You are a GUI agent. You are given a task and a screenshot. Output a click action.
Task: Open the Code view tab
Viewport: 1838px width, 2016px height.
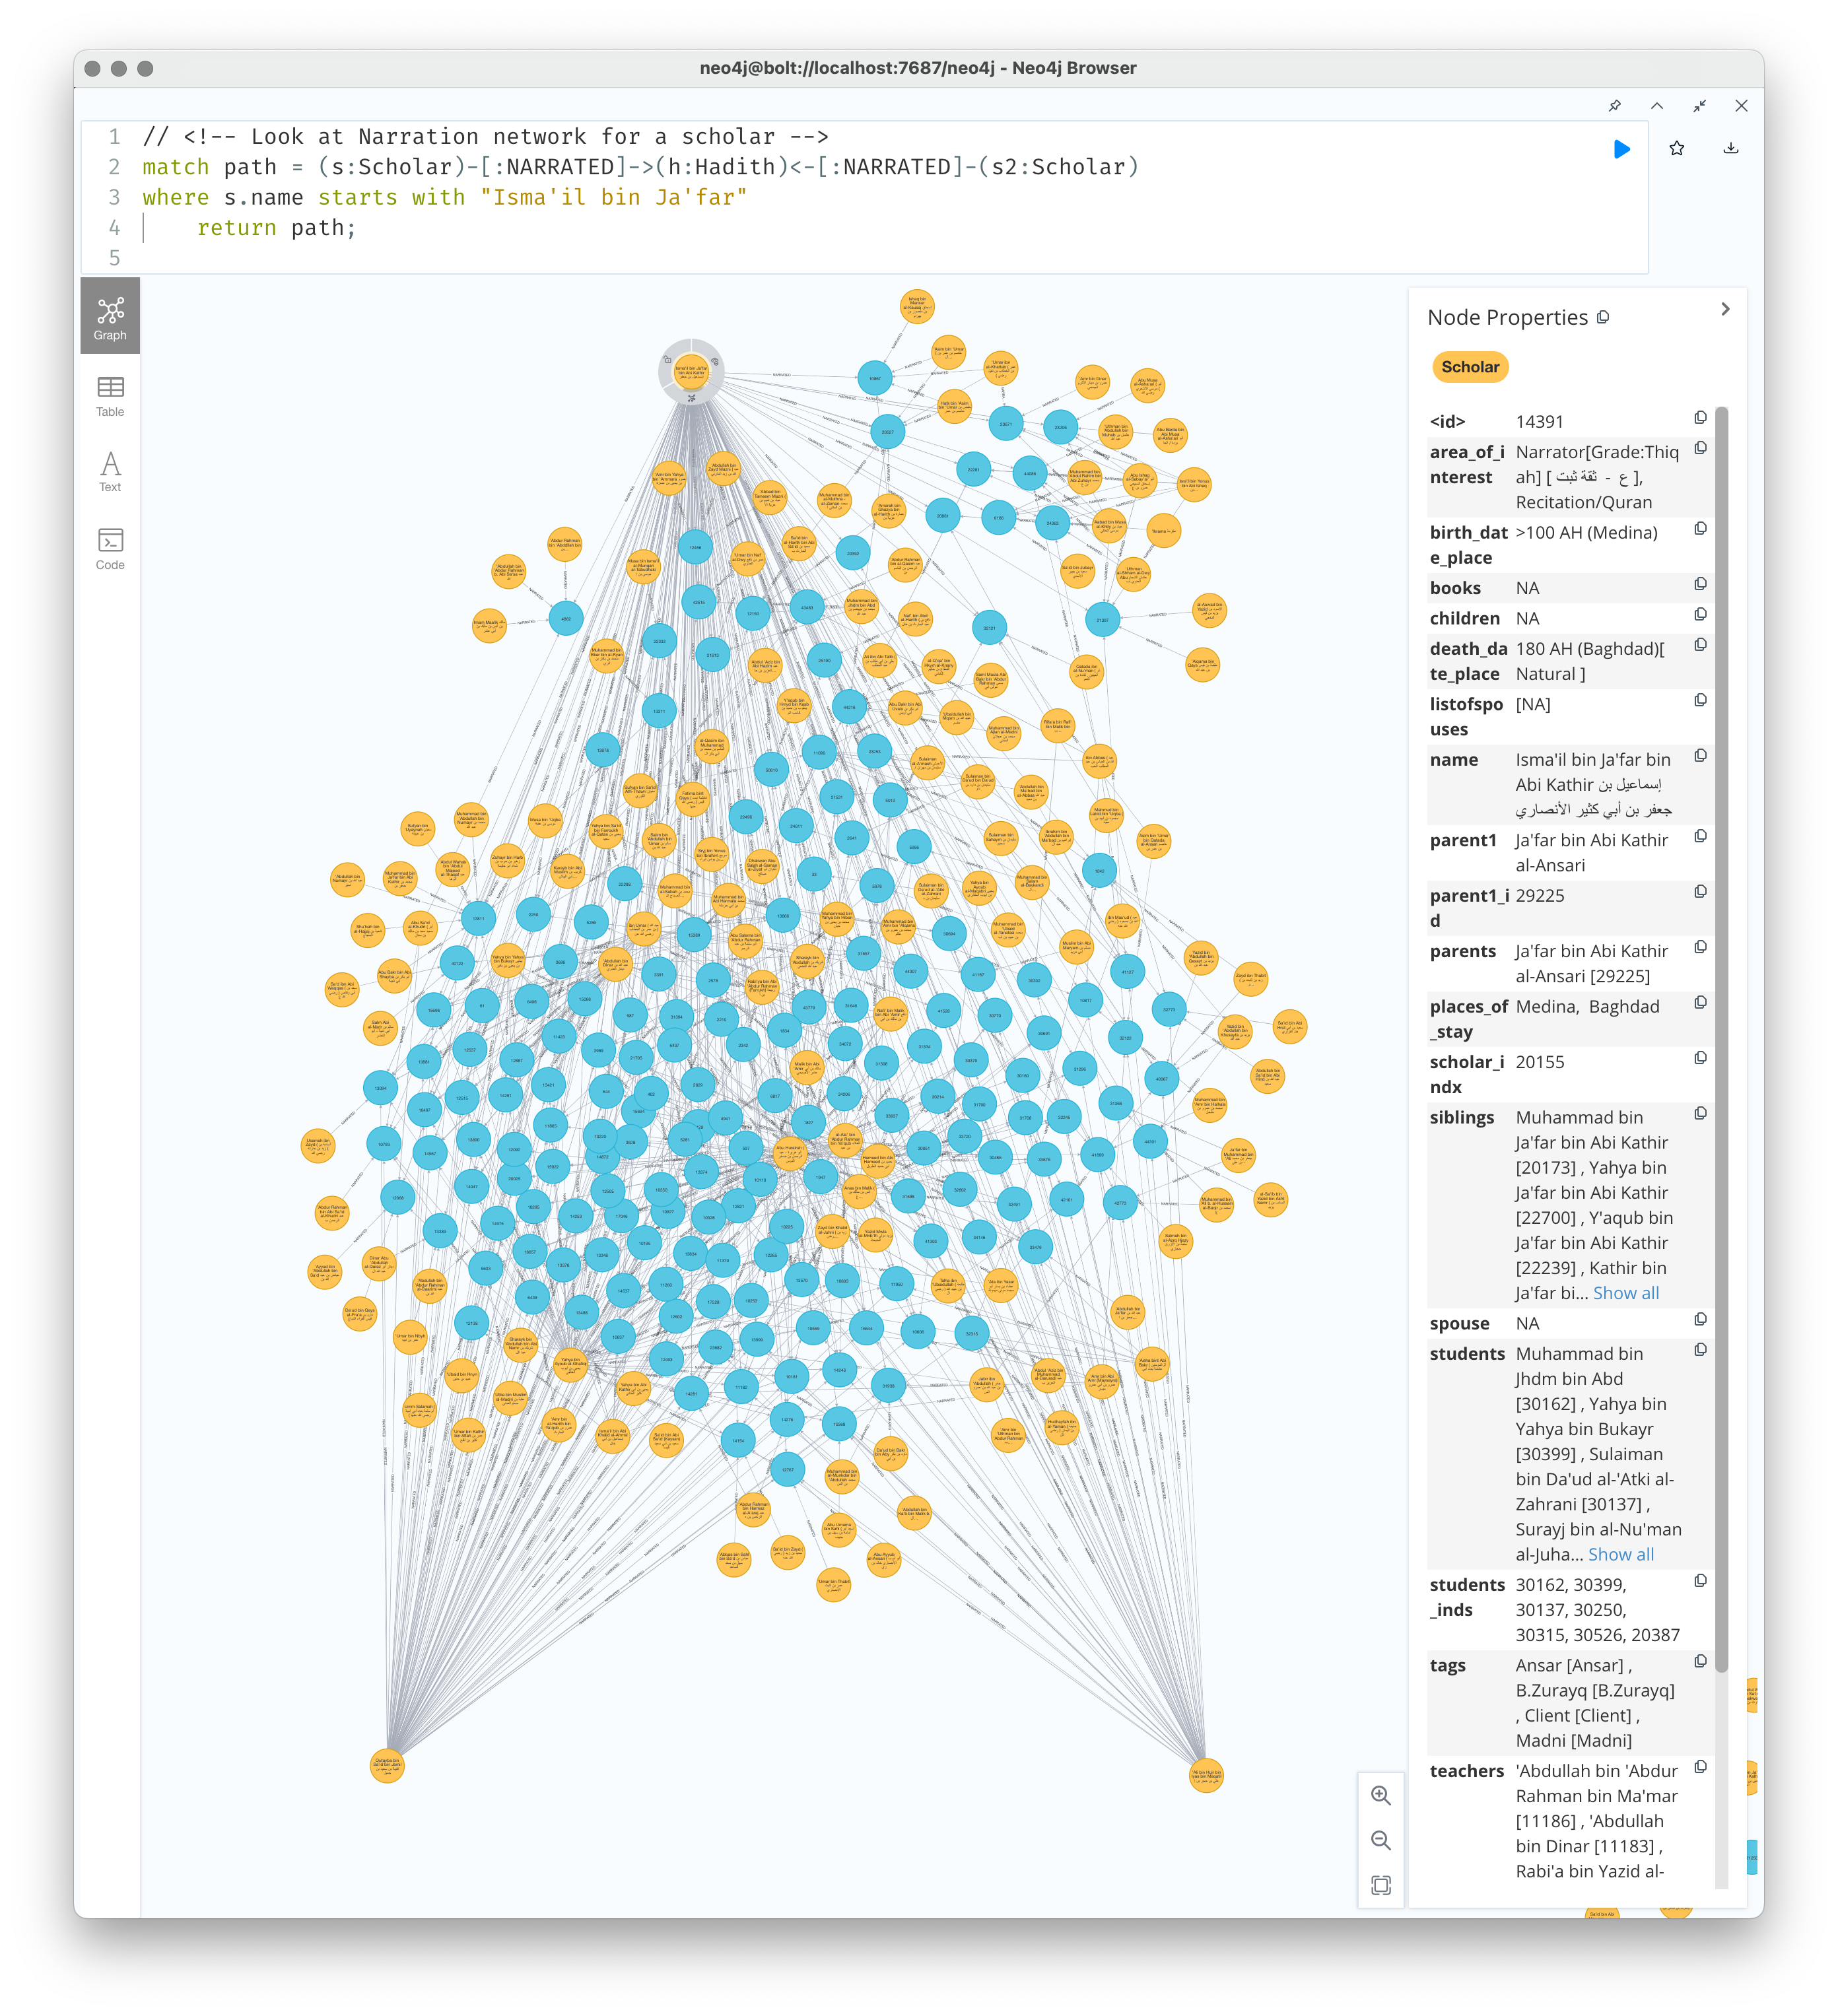point(110,549)
